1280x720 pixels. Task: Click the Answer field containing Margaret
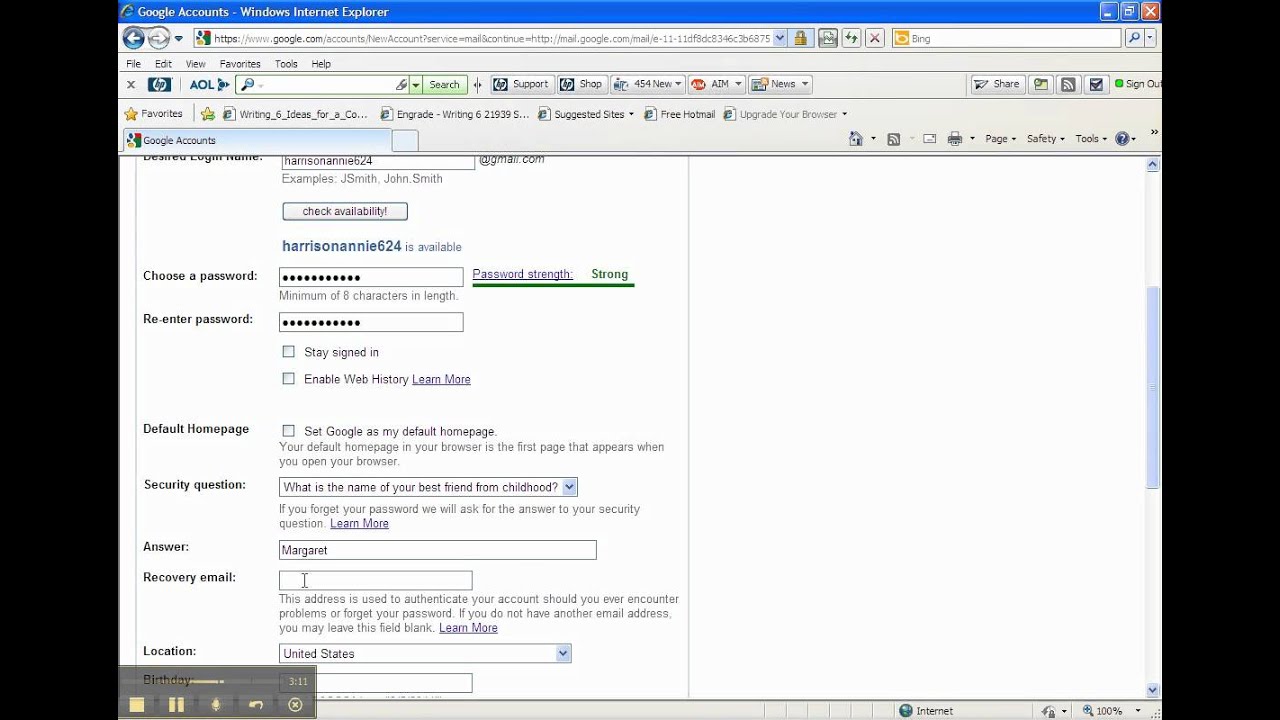(x=438, y=549)
